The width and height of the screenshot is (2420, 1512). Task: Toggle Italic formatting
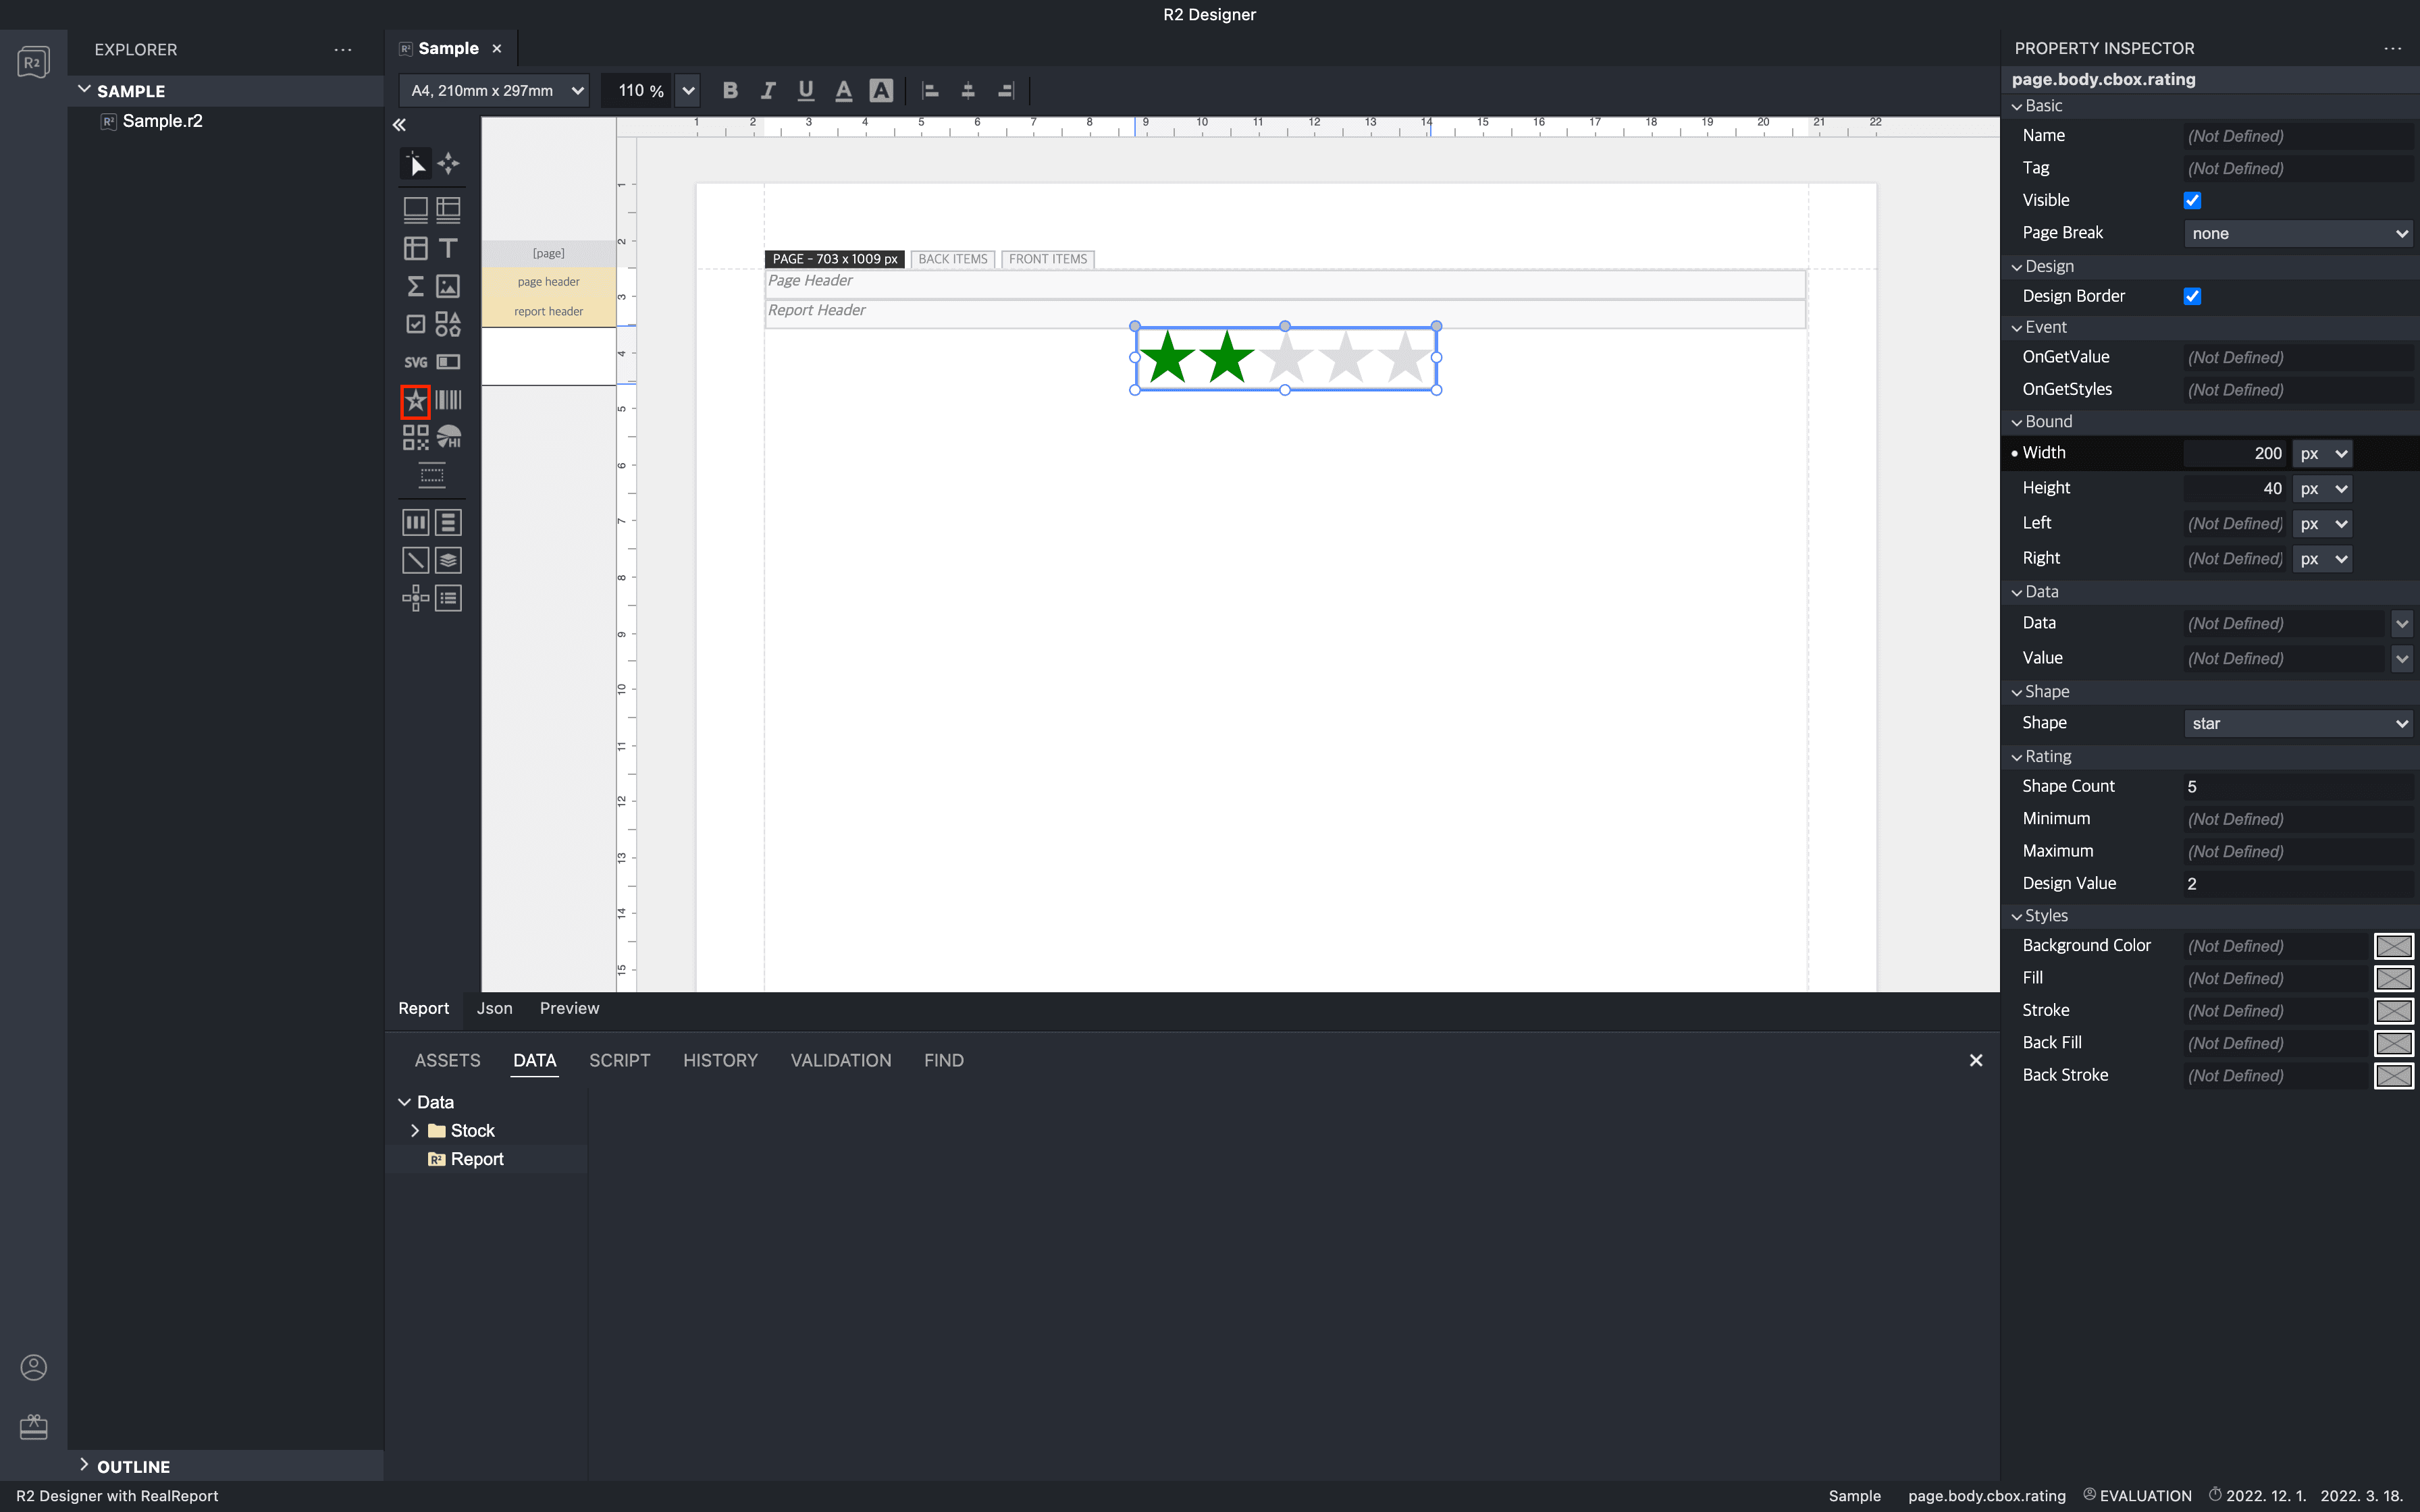pos(768,91)
